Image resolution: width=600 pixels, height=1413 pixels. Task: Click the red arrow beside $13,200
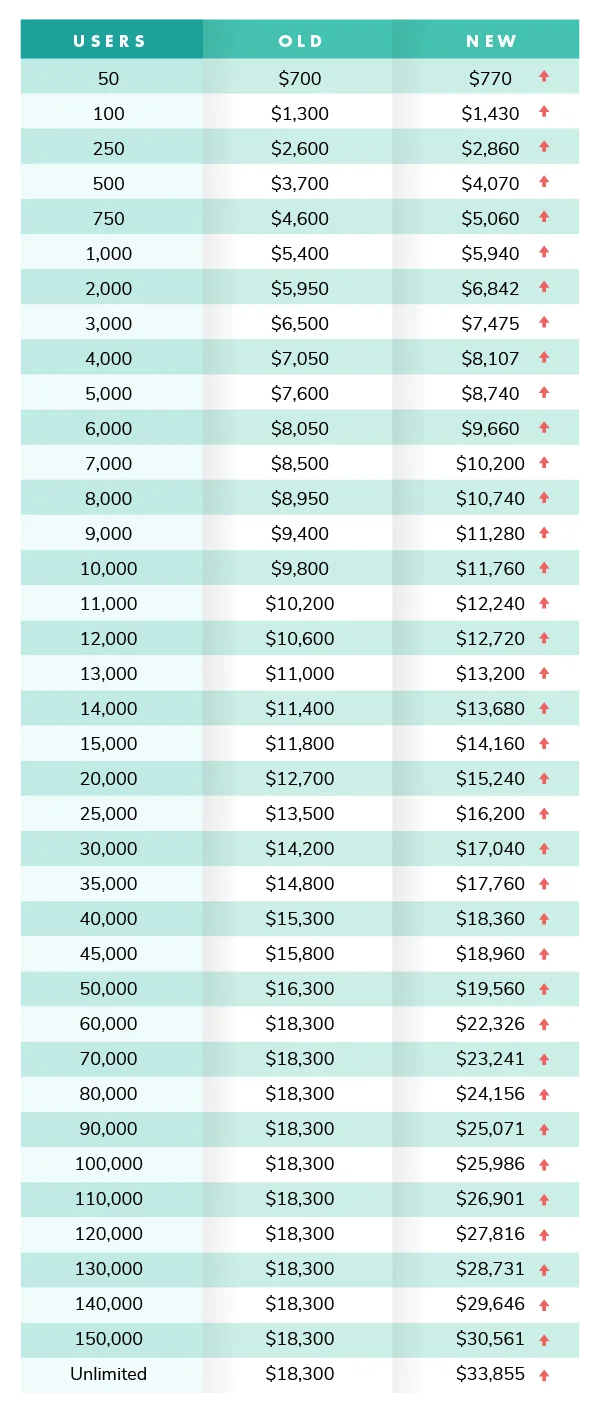(544, 673)
